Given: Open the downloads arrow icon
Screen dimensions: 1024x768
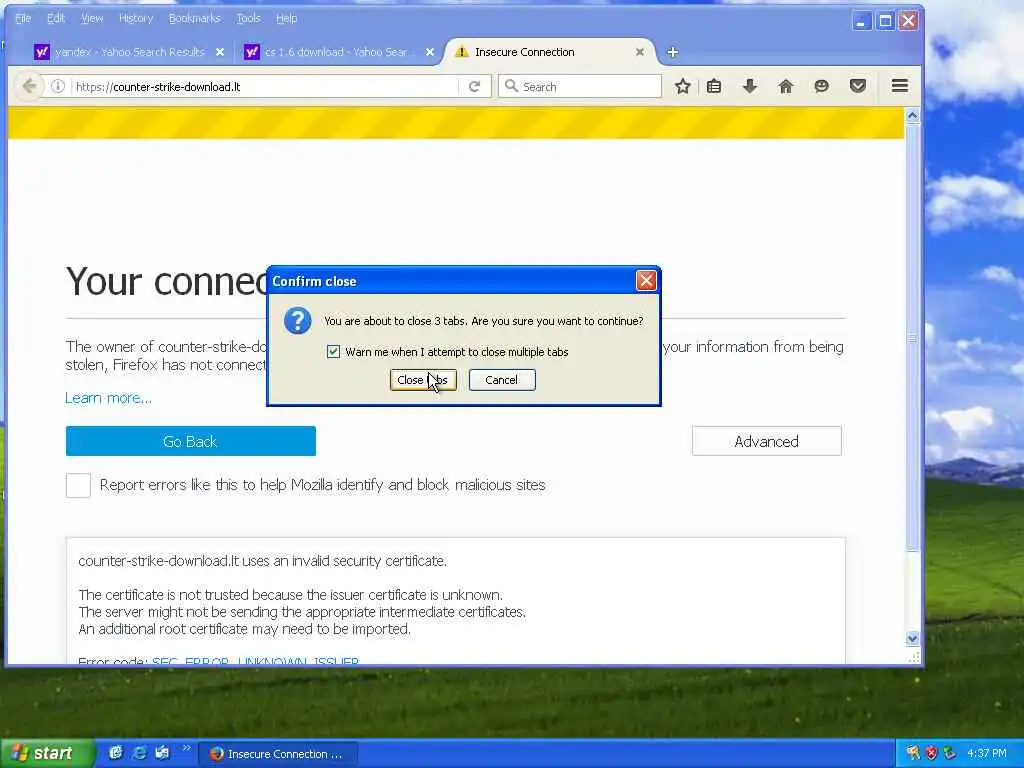Looking at the screenshot, I should [x=750, y=86].
